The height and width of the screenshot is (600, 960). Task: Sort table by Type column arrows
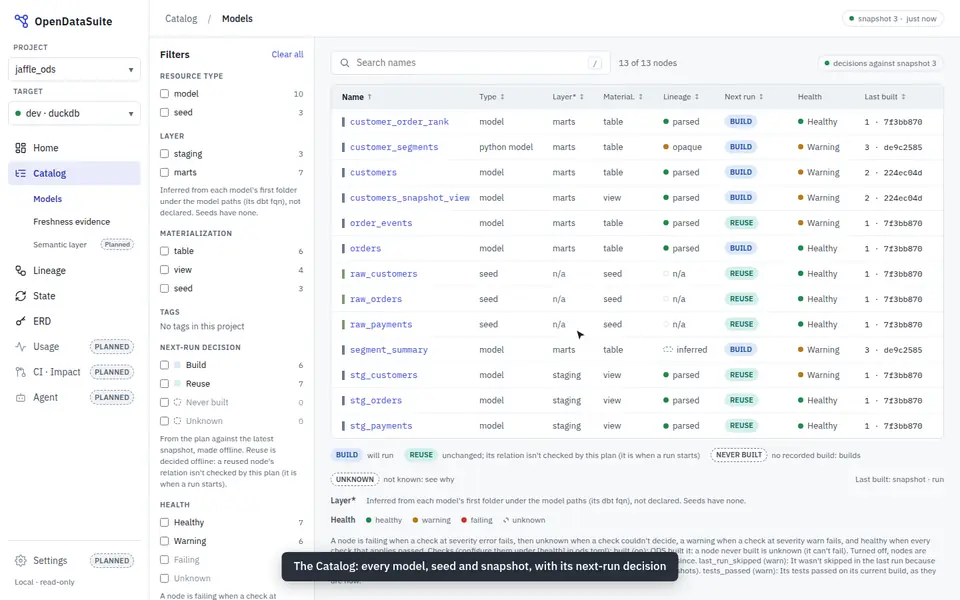[x=502, y=97]
